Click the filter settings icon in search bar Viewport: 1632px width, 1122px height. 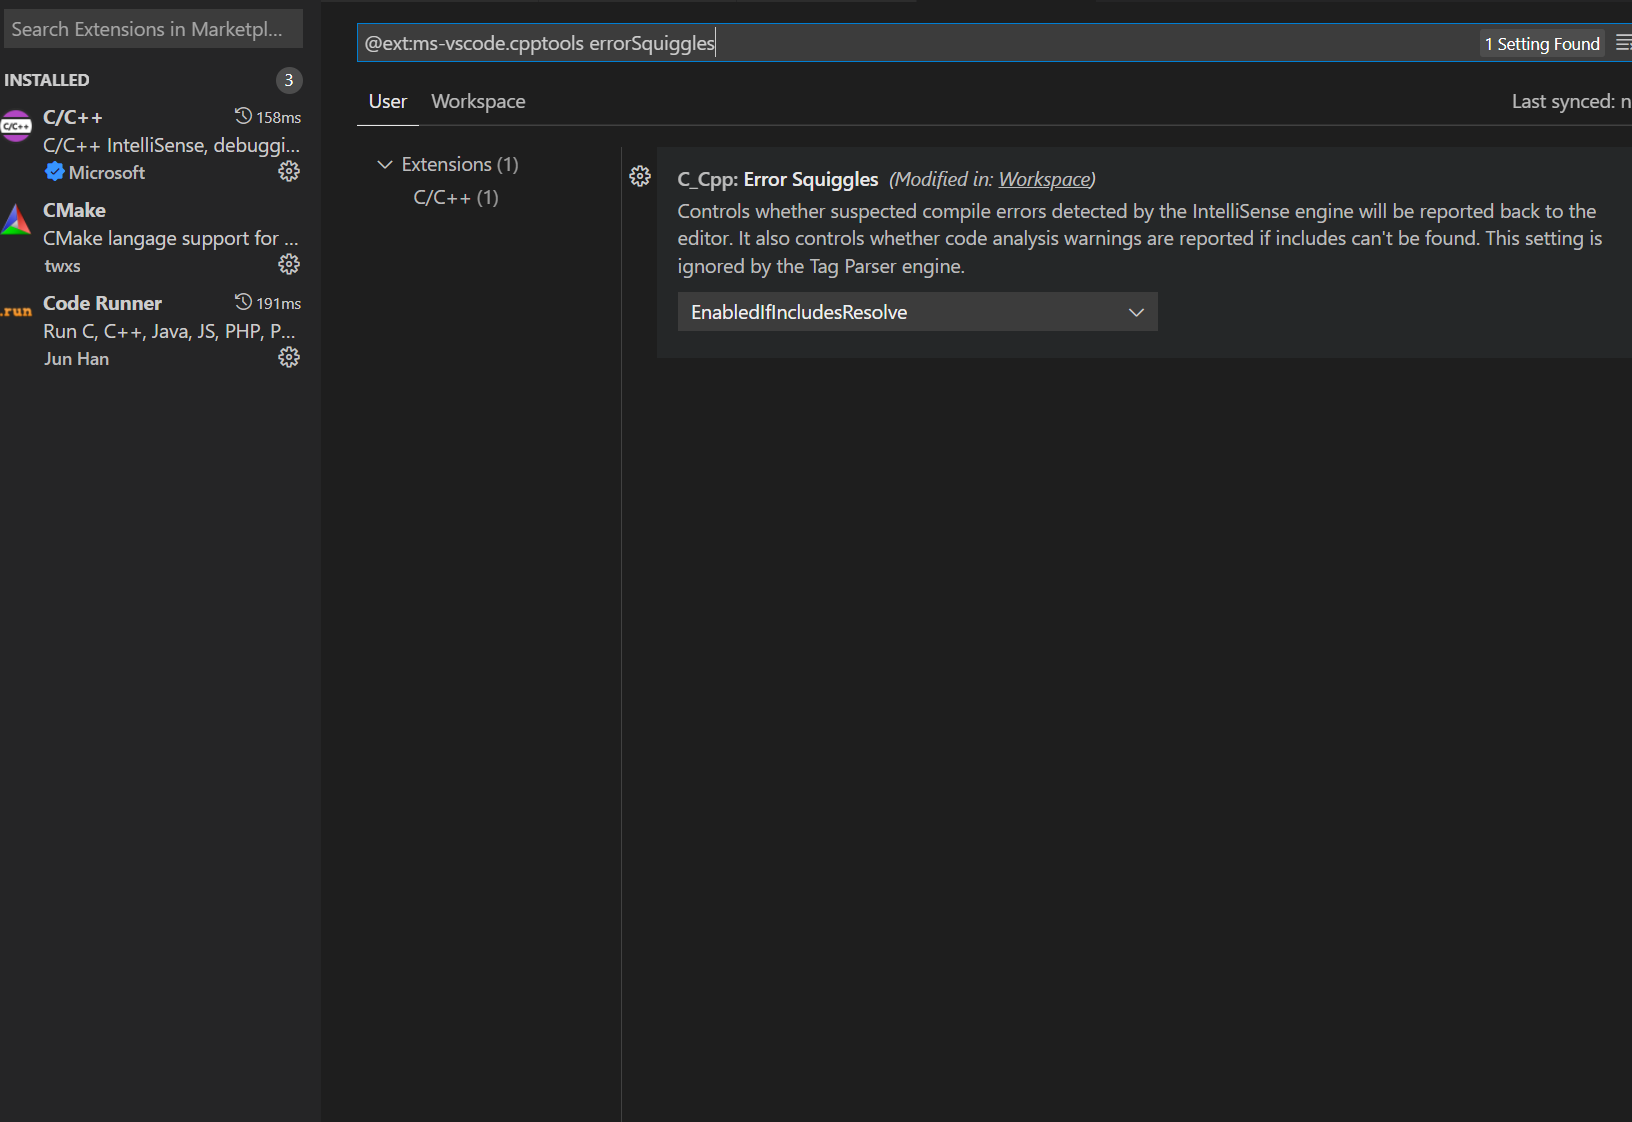coord(1623,43)
